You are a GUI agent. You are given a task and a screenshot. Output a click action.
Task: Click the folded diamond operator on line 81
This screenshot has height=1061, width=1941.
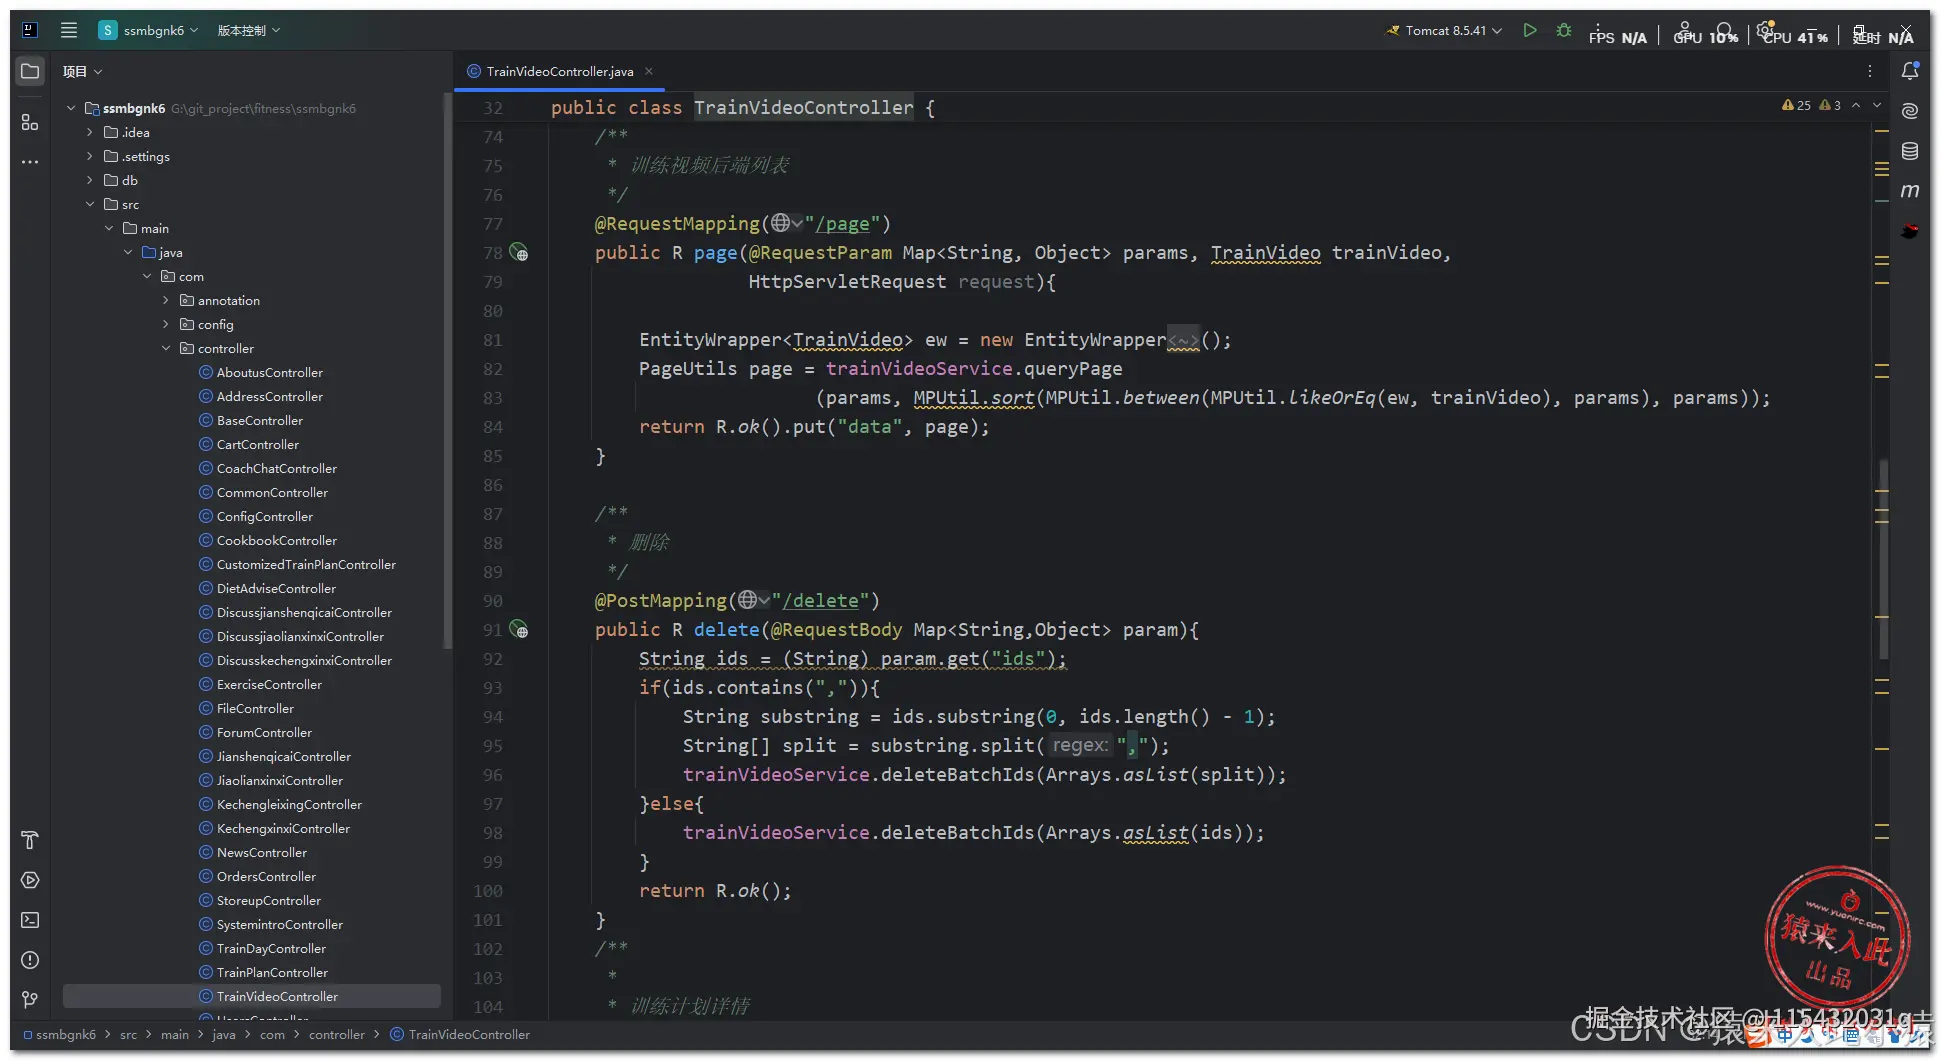1183,340
